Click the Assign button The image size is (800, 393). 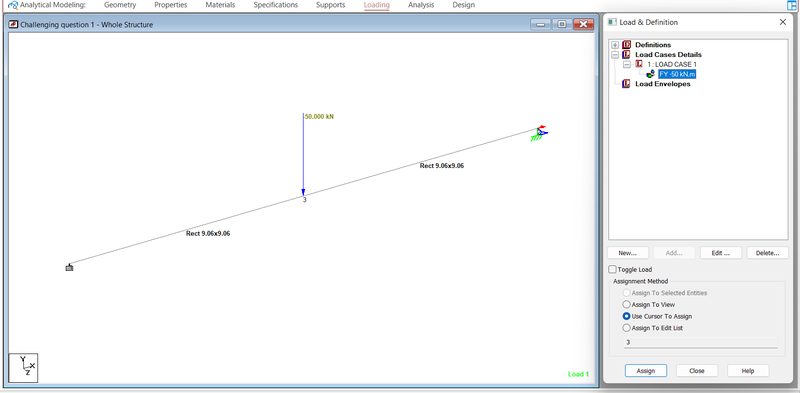tap(646, 371)
